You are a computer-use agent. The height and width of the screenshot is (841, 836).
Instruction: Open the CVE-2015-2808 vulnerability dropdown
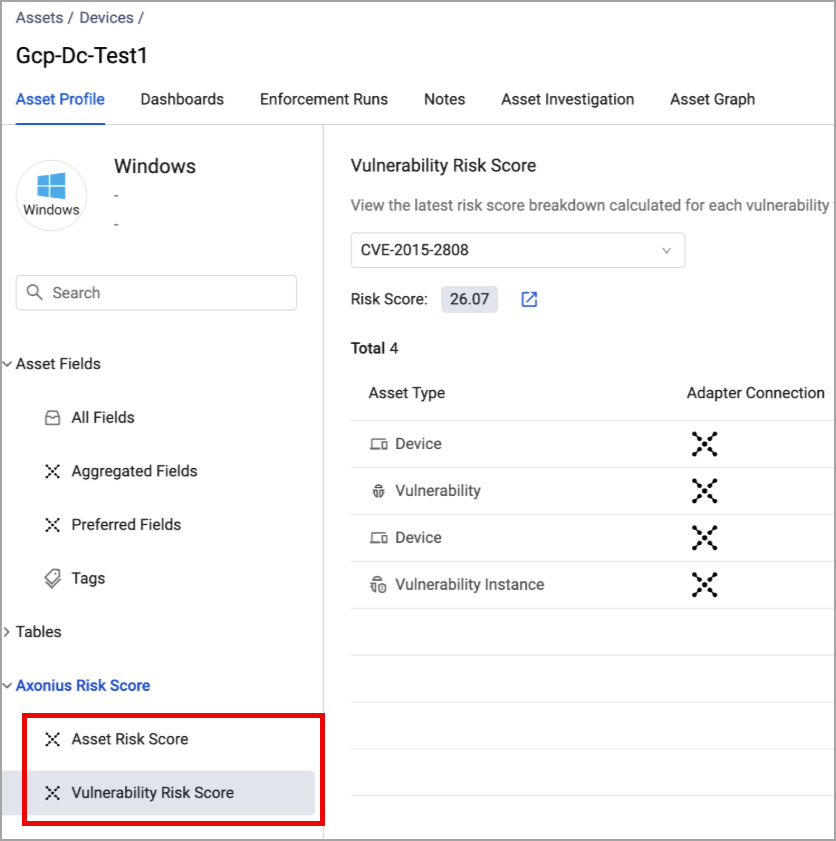tap(518, 250)
